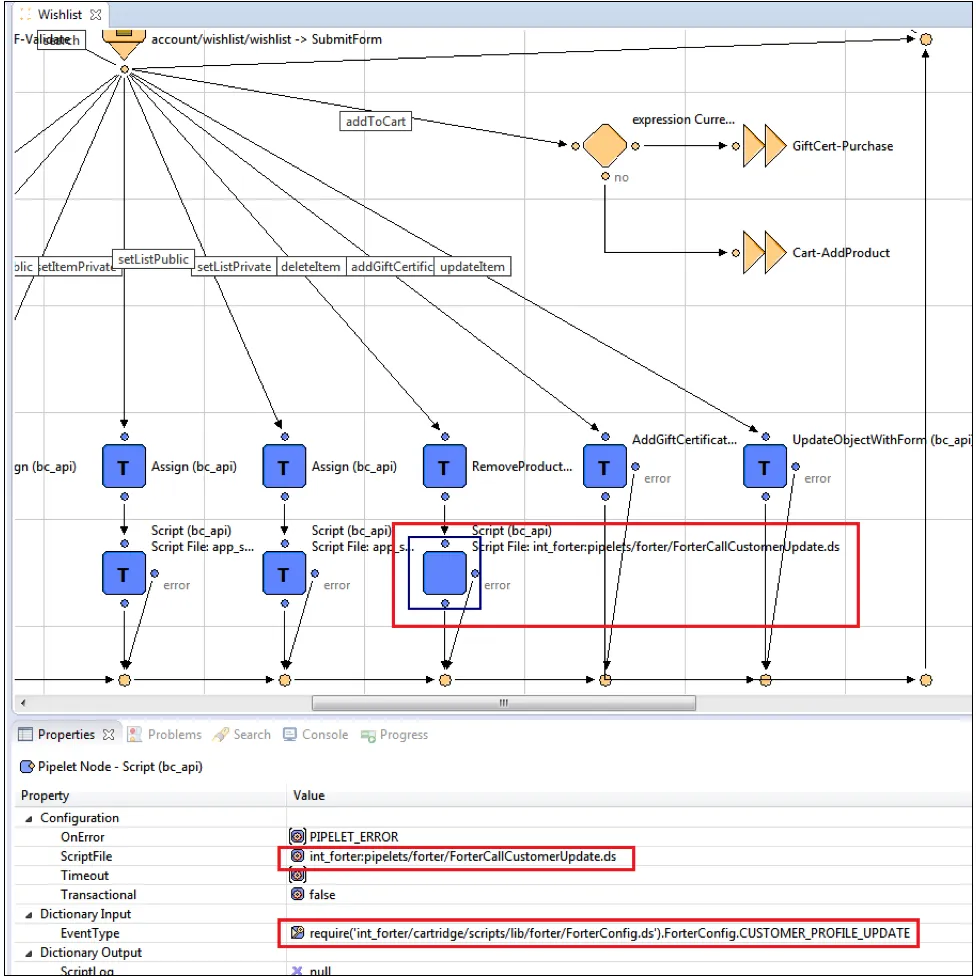Switch to the Problems tab

pos(164,735)
